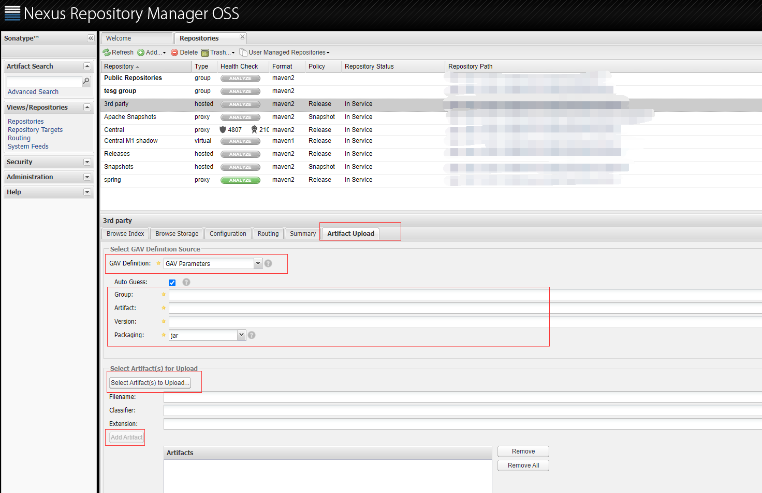
Task: Click the Version input field
Action: click(x=465, y=322)
